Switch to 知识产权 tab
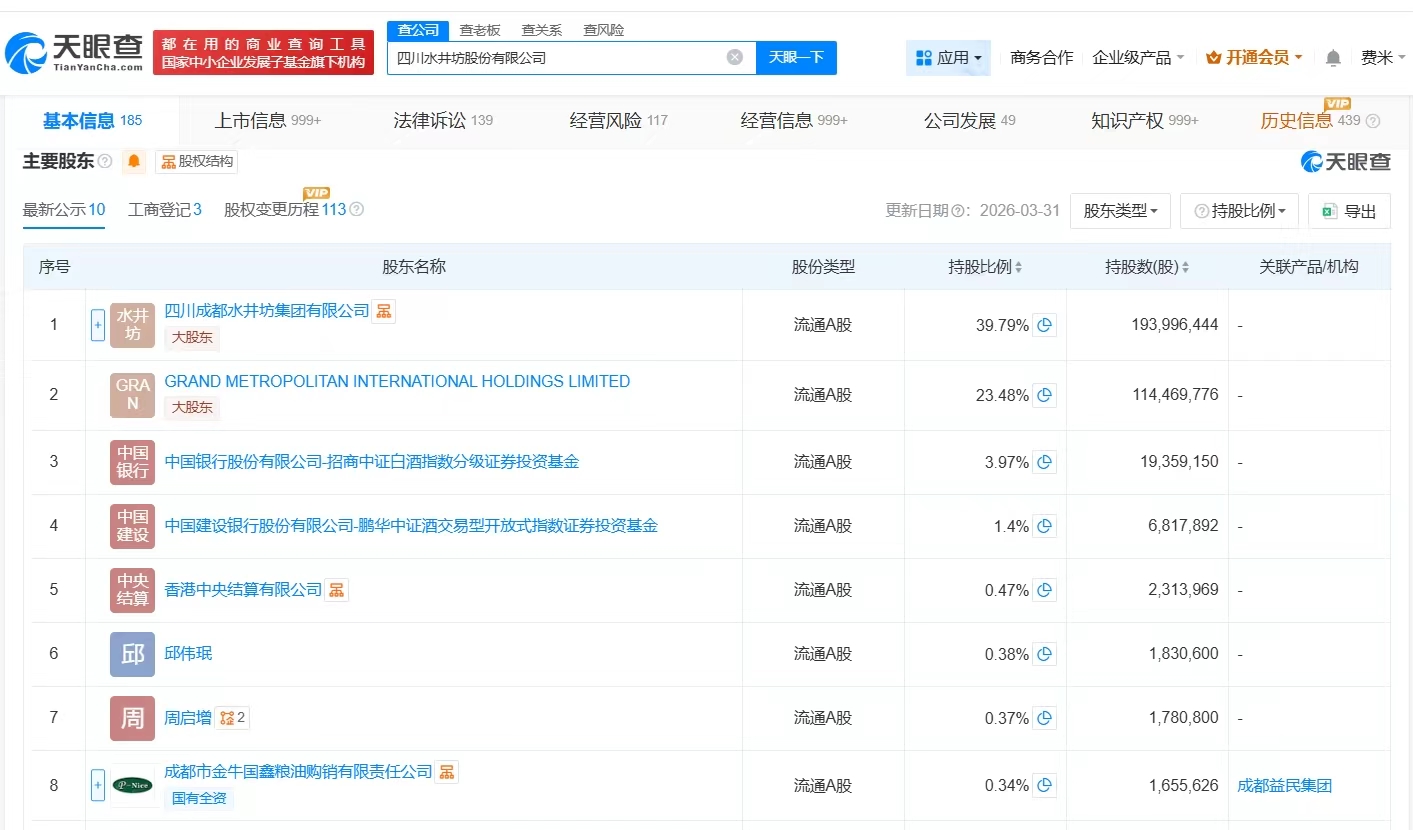Screen dimensions: 1413x830 click(x=1145, y=121)
